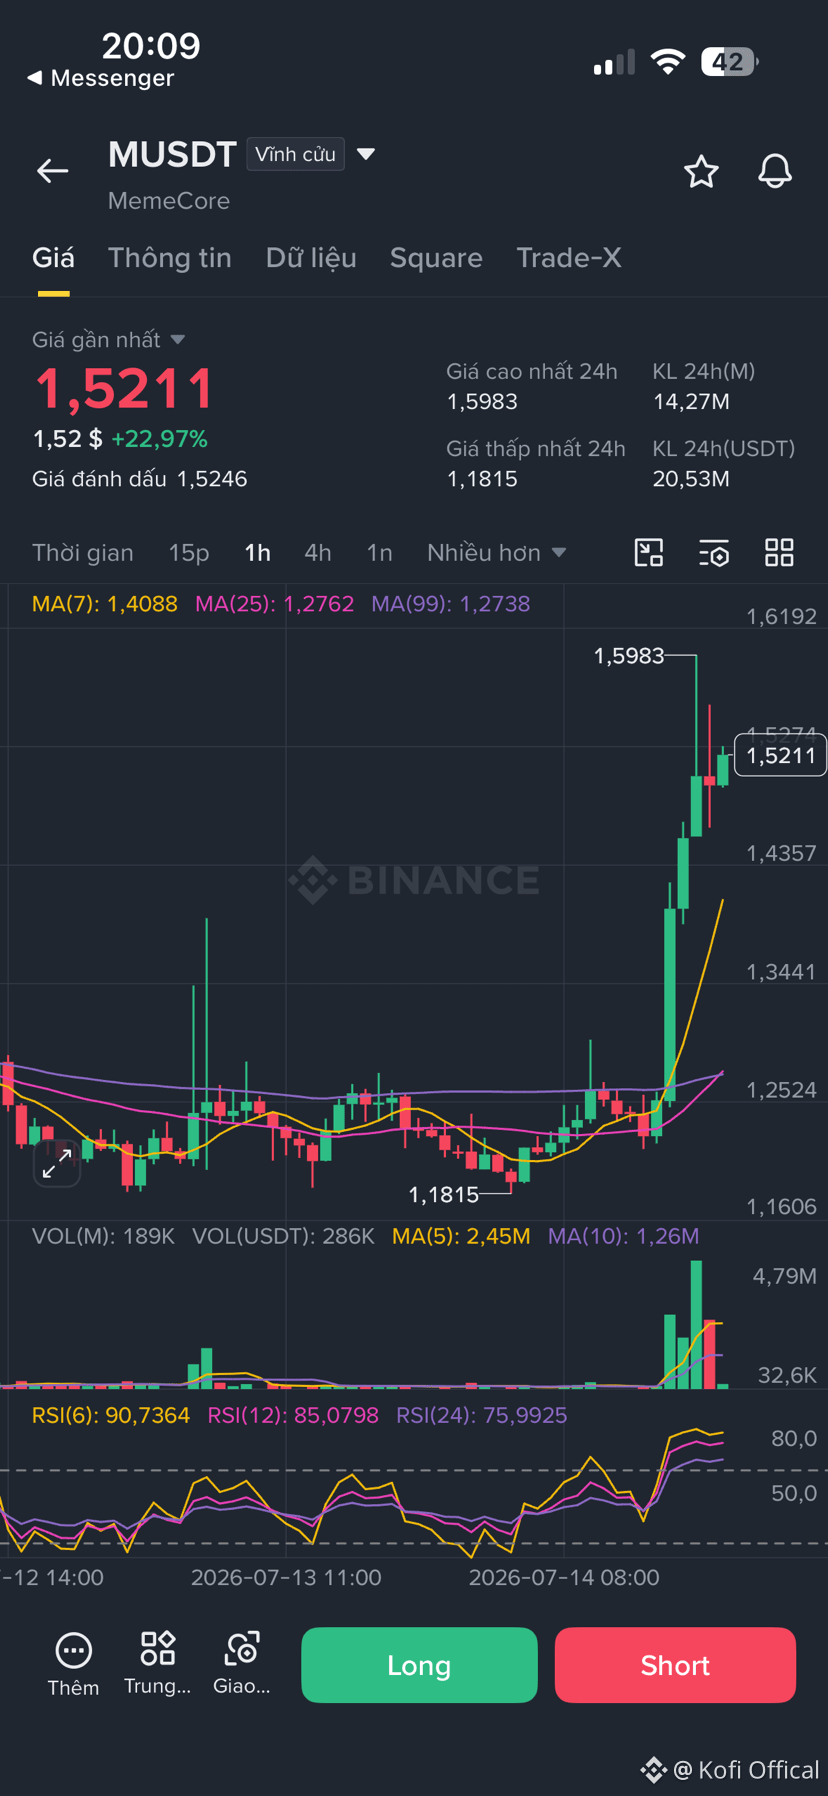This screenshot has width=828, height=1796.
Task: Tap the +22,97% change percentage
Action: coord(159,439)
